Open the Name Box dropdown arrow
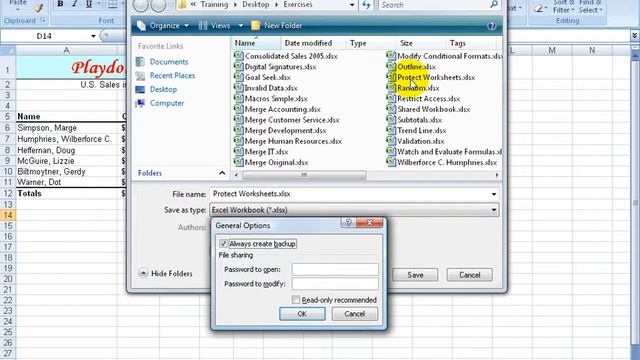Image resolution: width=640 pixels, height=360 pixels. pos(93,36)
